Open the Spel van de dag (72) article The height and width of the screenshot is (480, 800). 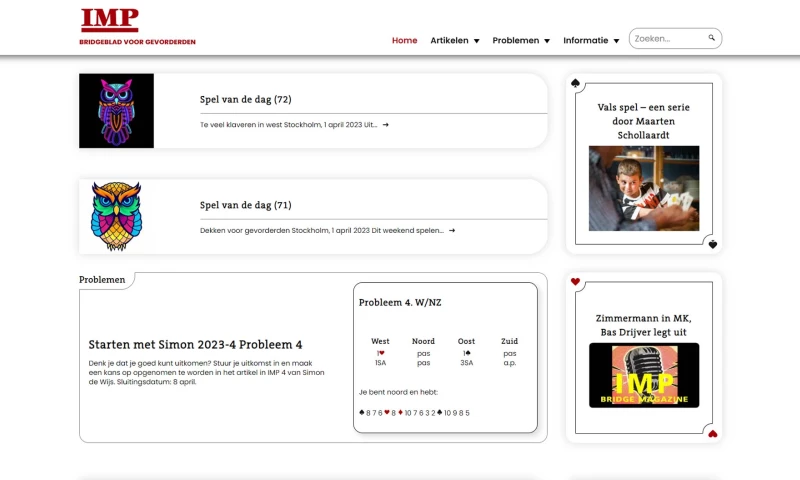(246, 99)
